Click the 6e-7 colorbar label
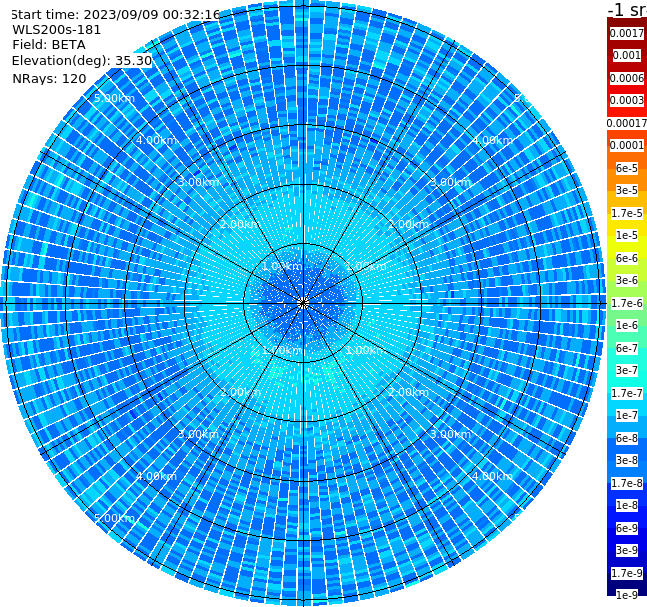Screen dimensions: 647x607 click(x=627, y=348)
